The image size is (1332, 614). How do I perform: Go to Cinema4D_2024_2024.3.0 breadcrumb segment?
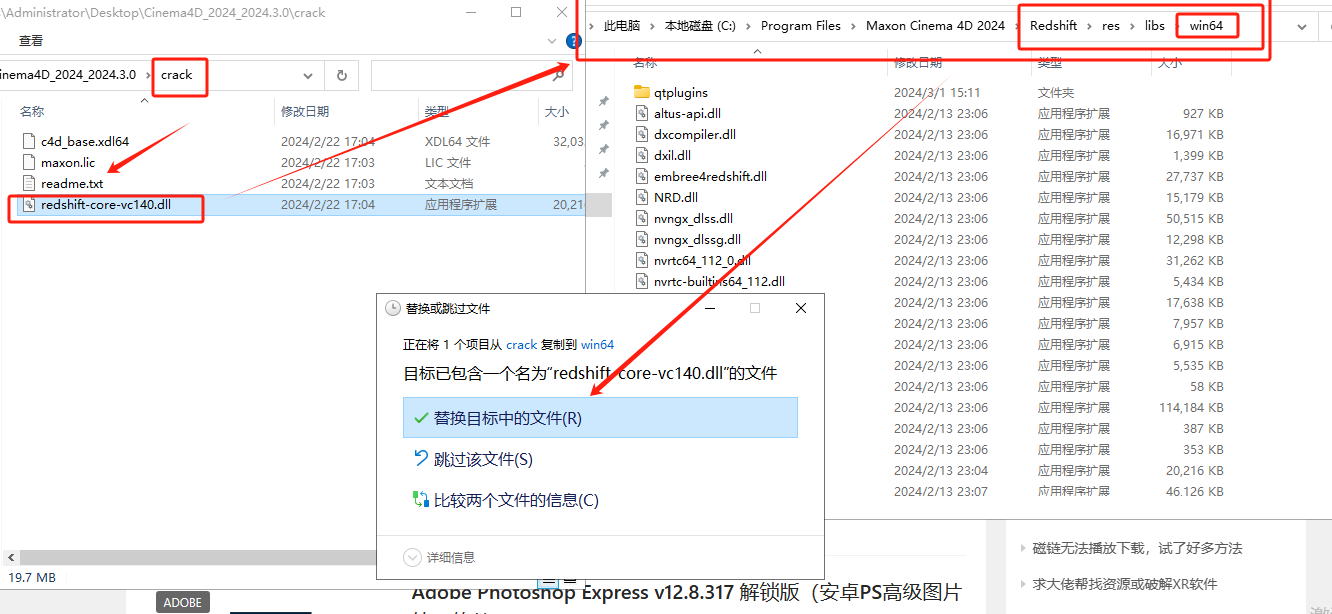pyautogui.click(x=68, y=75)
